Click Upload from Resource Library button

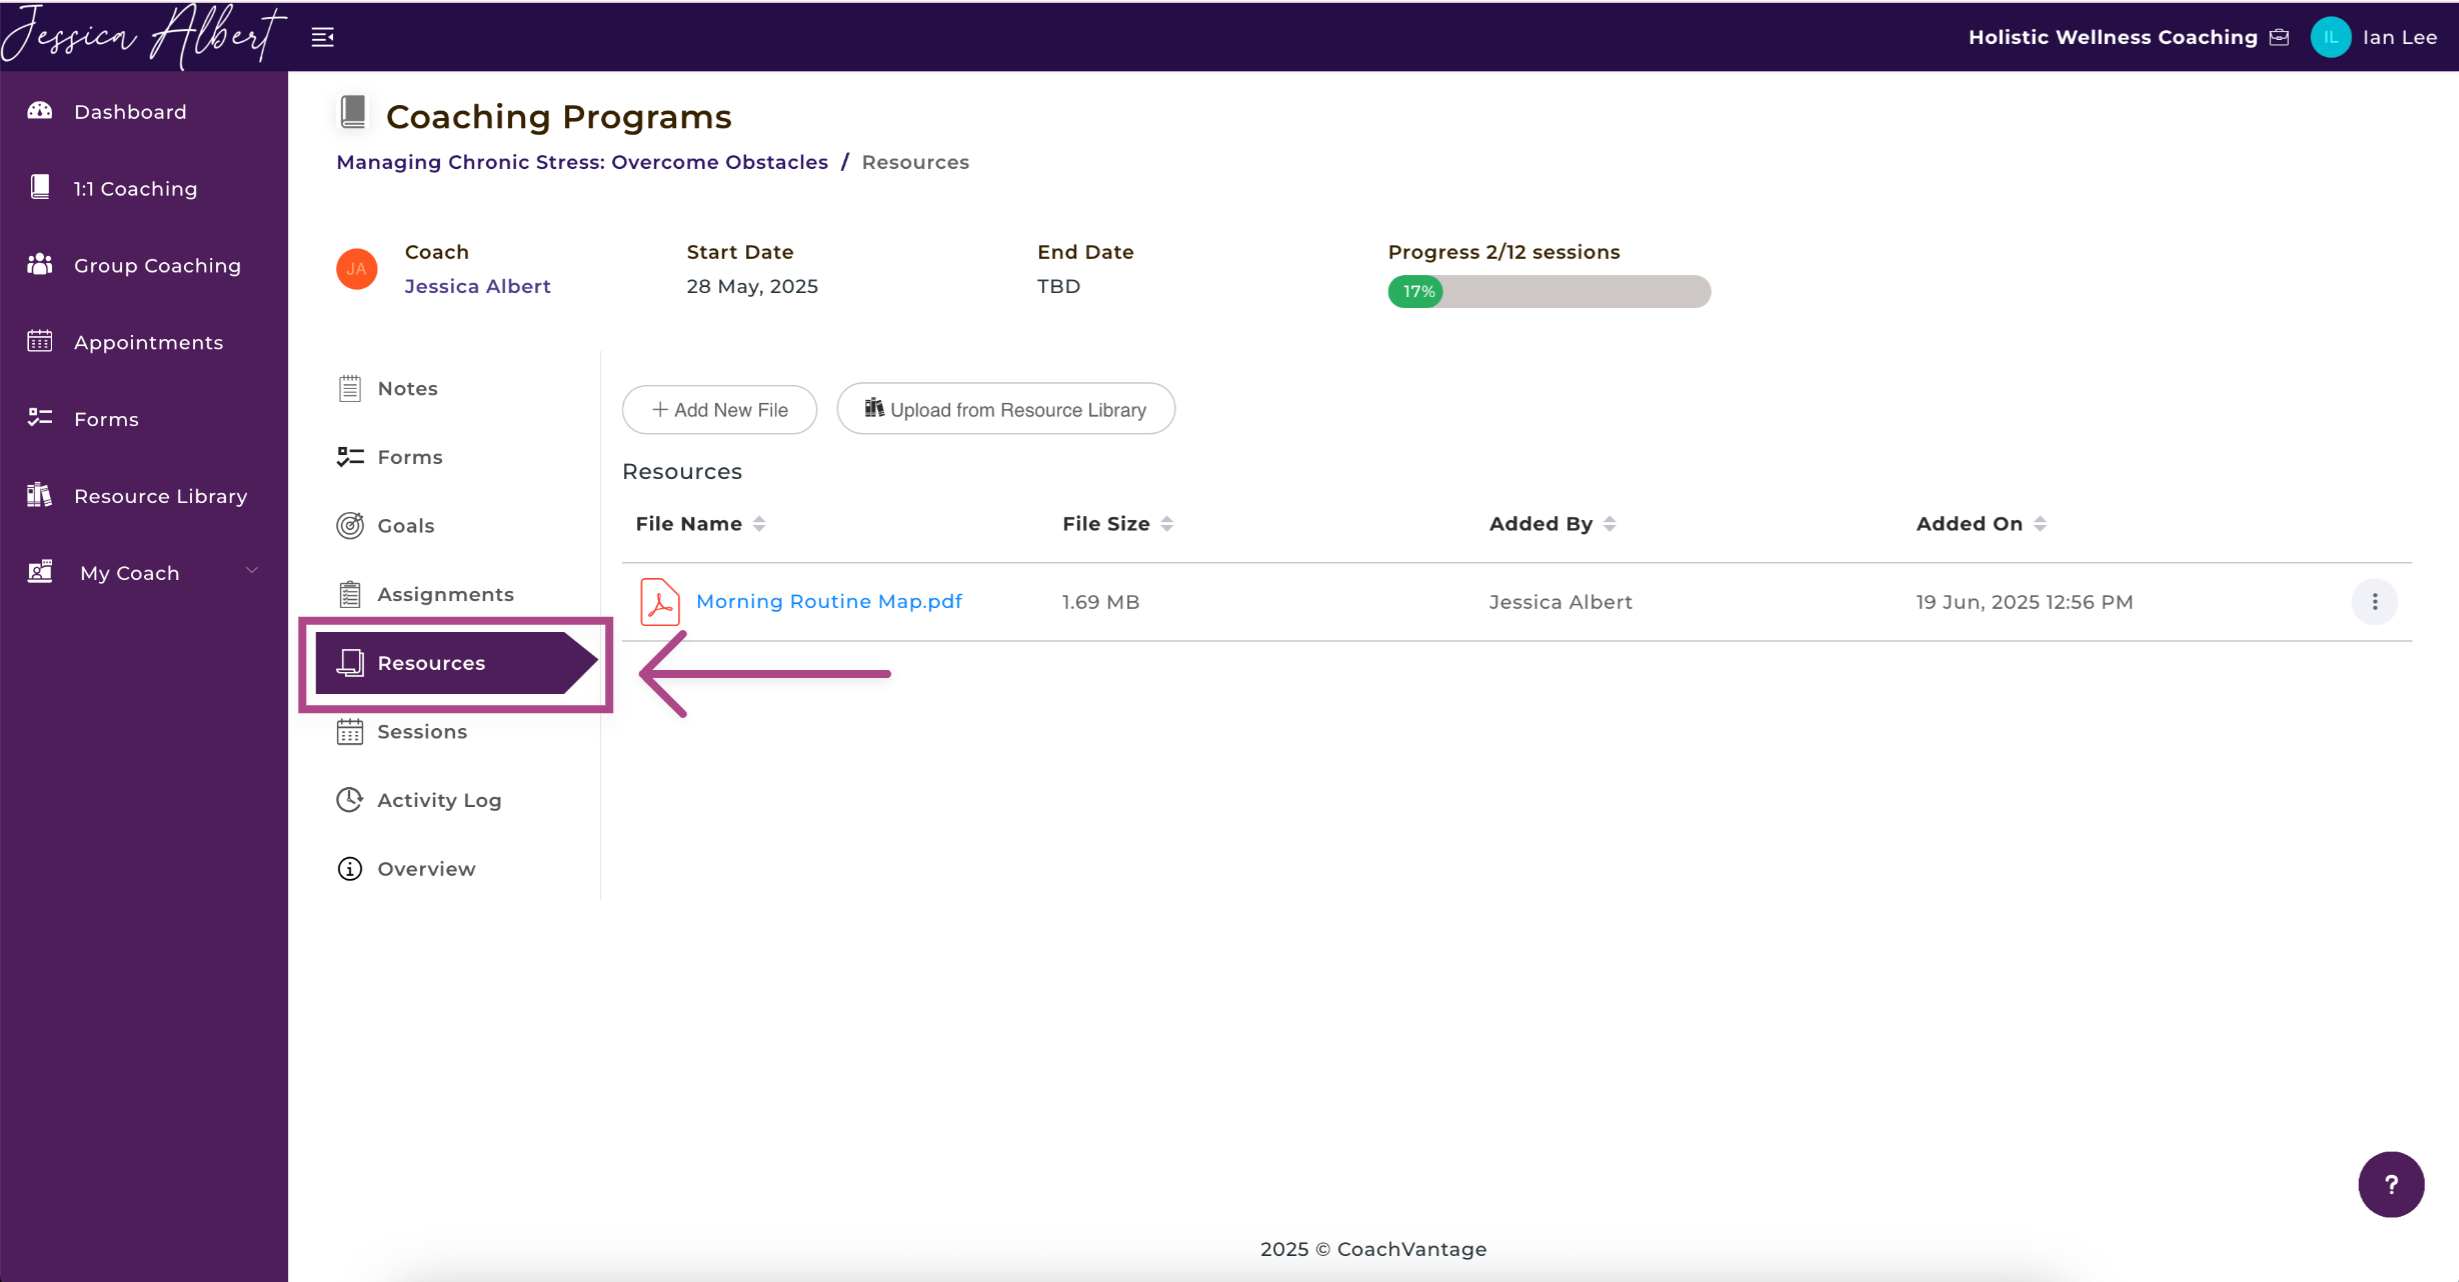pos(1005,409)
